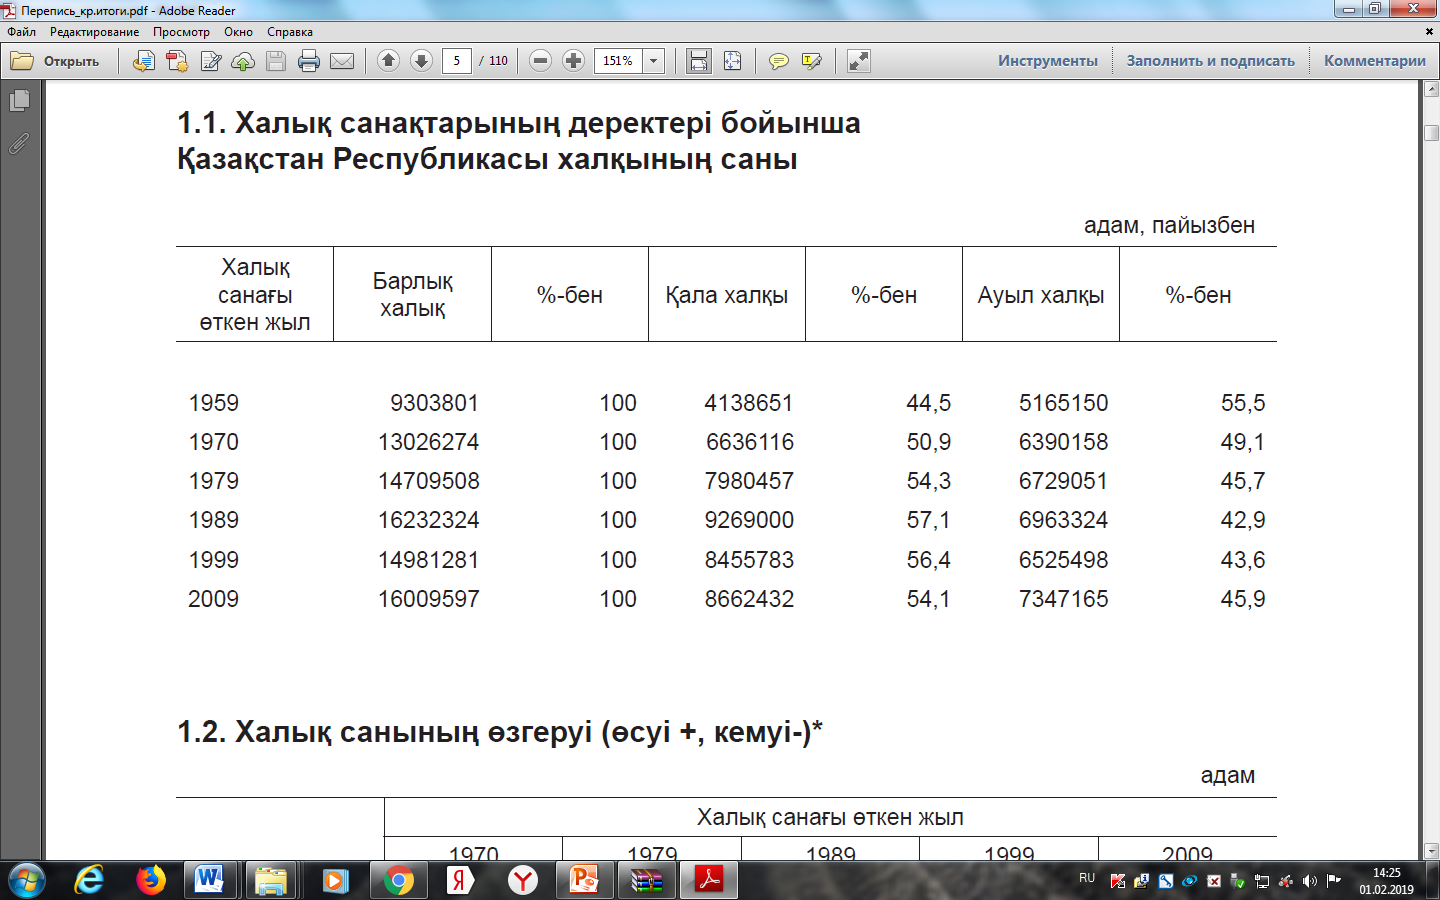
Task: Click the 1989 year row label in the first table
Action: (x=214, y=520)
